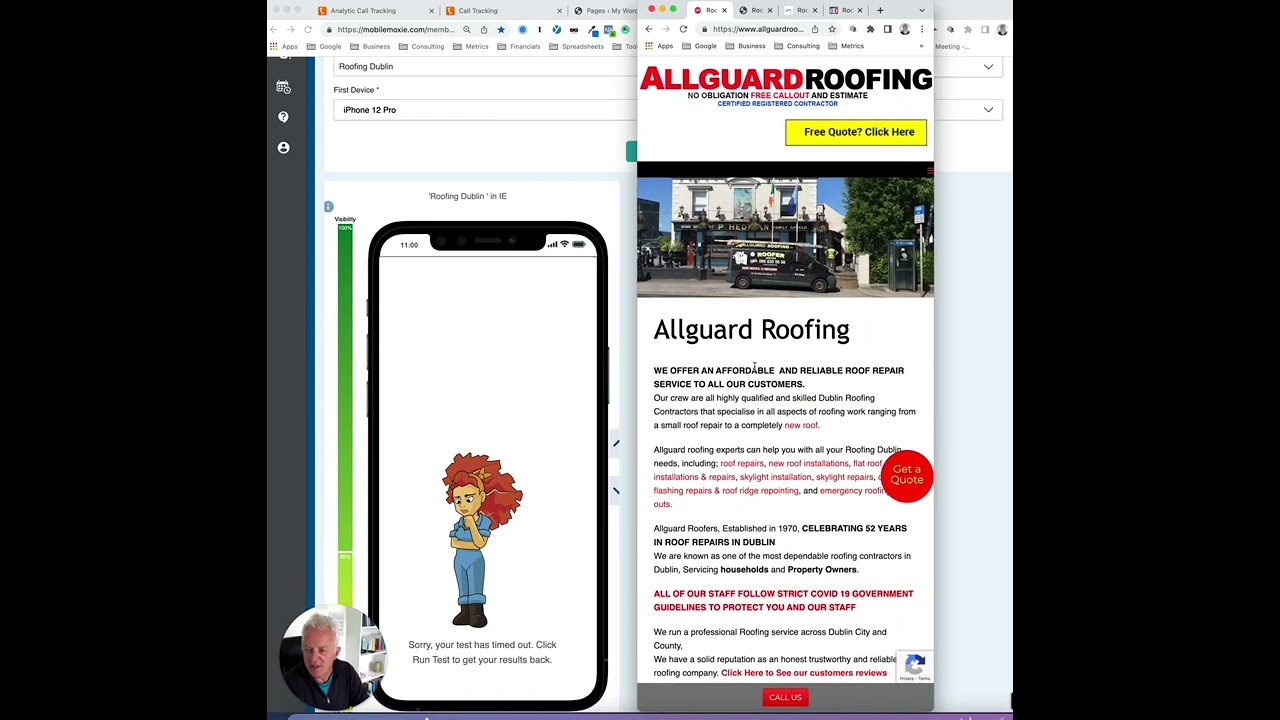Go back in the mobilemoxie browser window
This screenshot has height=720, width=1280.
point(275,29)
